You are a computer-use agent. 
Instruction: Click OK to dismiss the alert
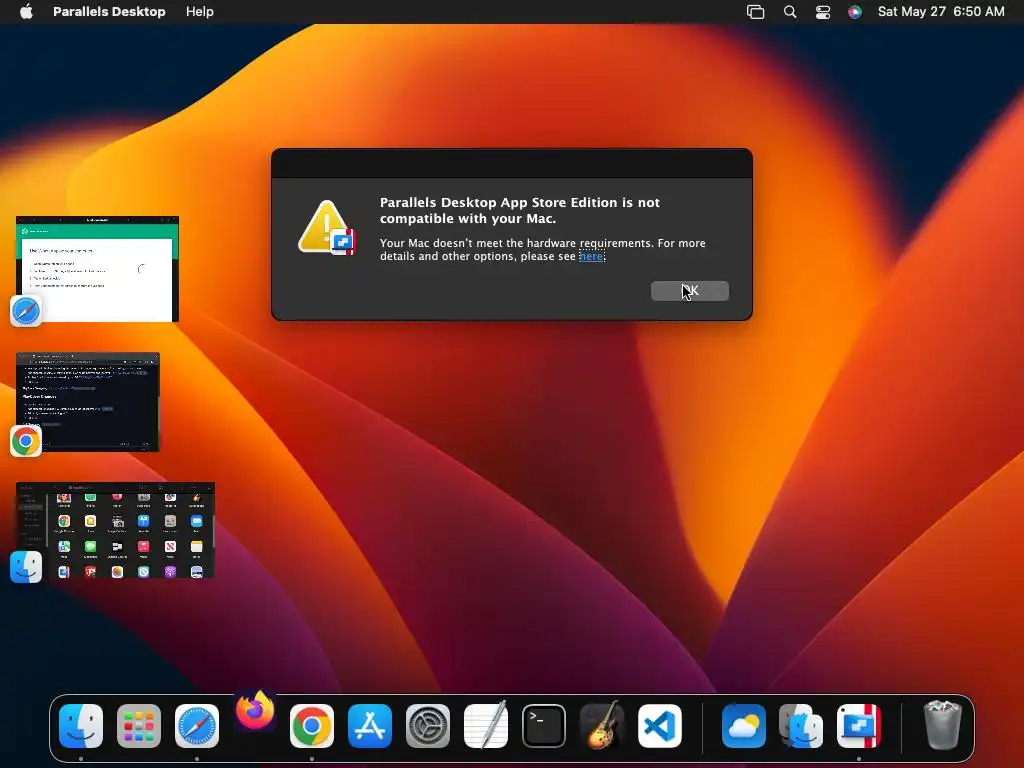point(690,291)
